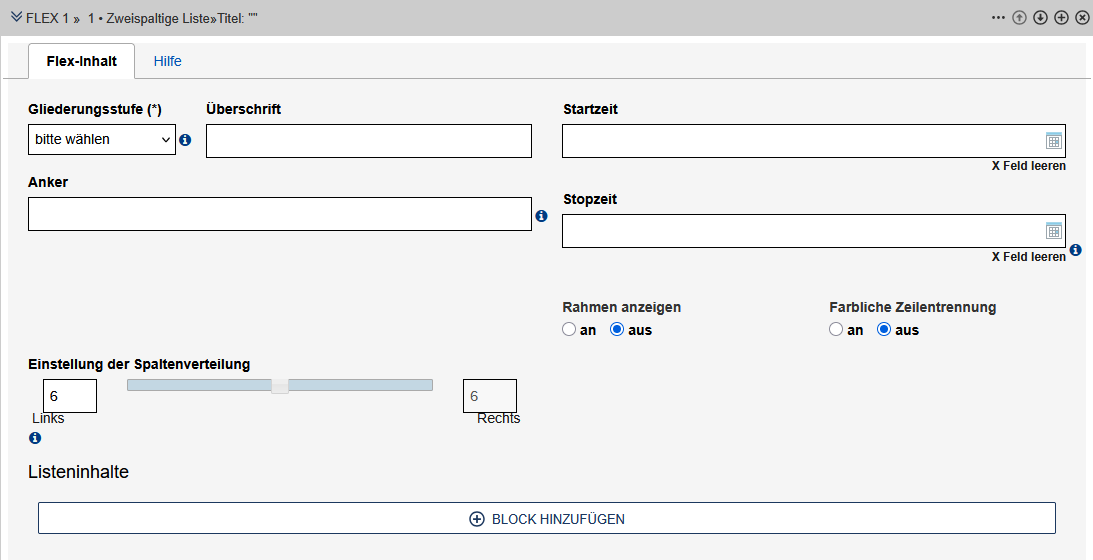Open Gliederungsstufe 'bitte wählen' dropdown
Viewport: 1093px width, 560px height.
pyautogui.click(x=102, y=140)
